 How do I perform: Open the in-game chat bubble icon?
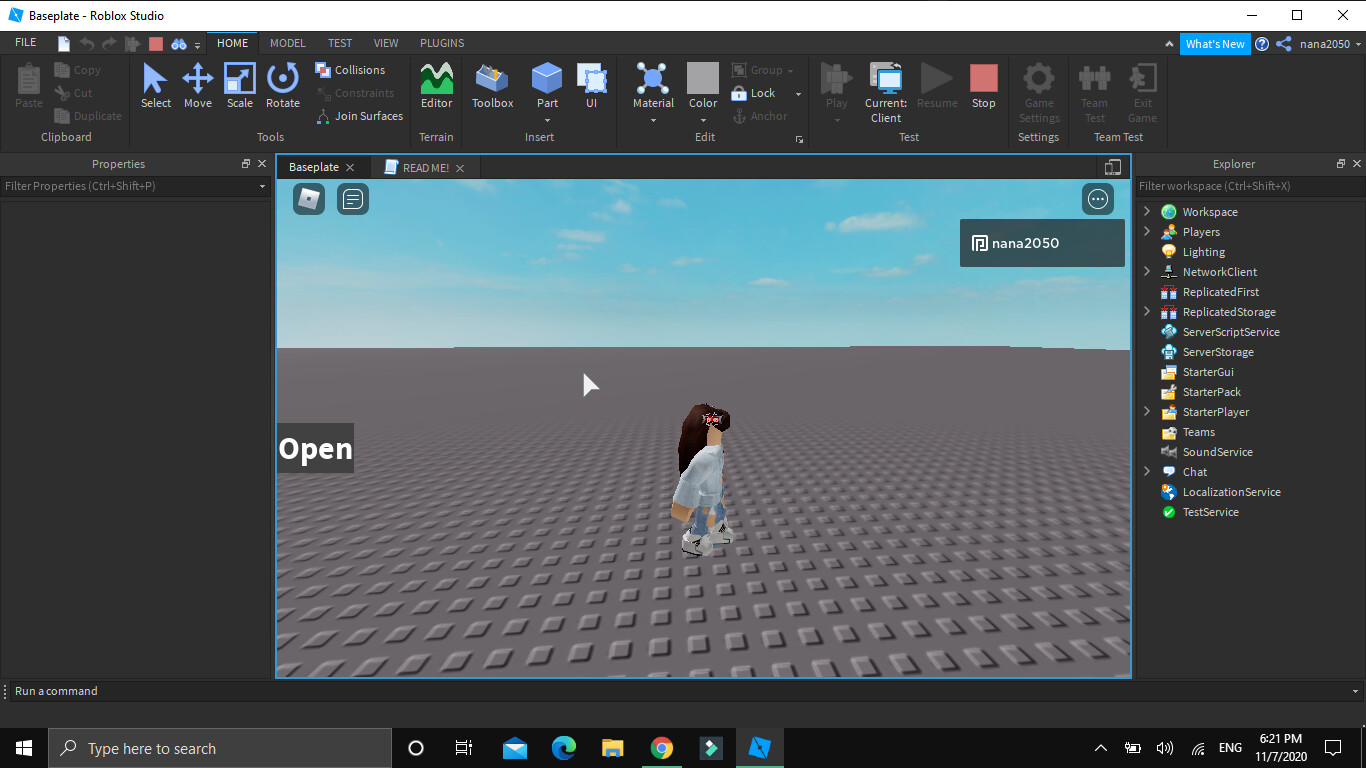coord(353,199)
